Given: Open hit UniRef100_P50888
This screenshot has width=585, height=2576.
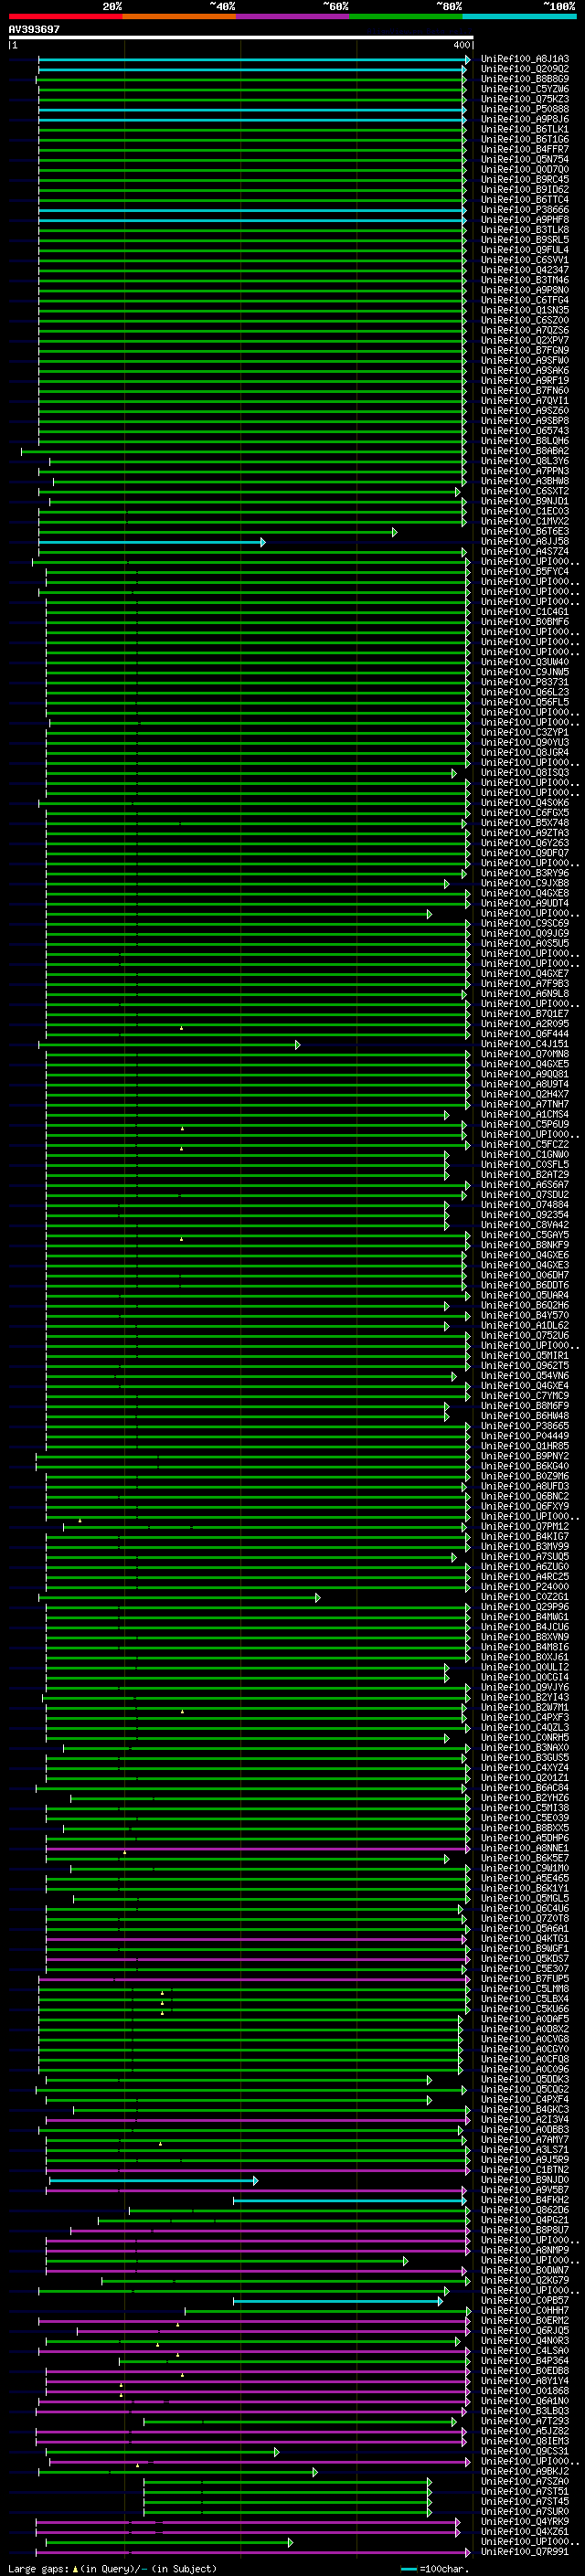Looking at the screenshot, I should tap(525, 109).
